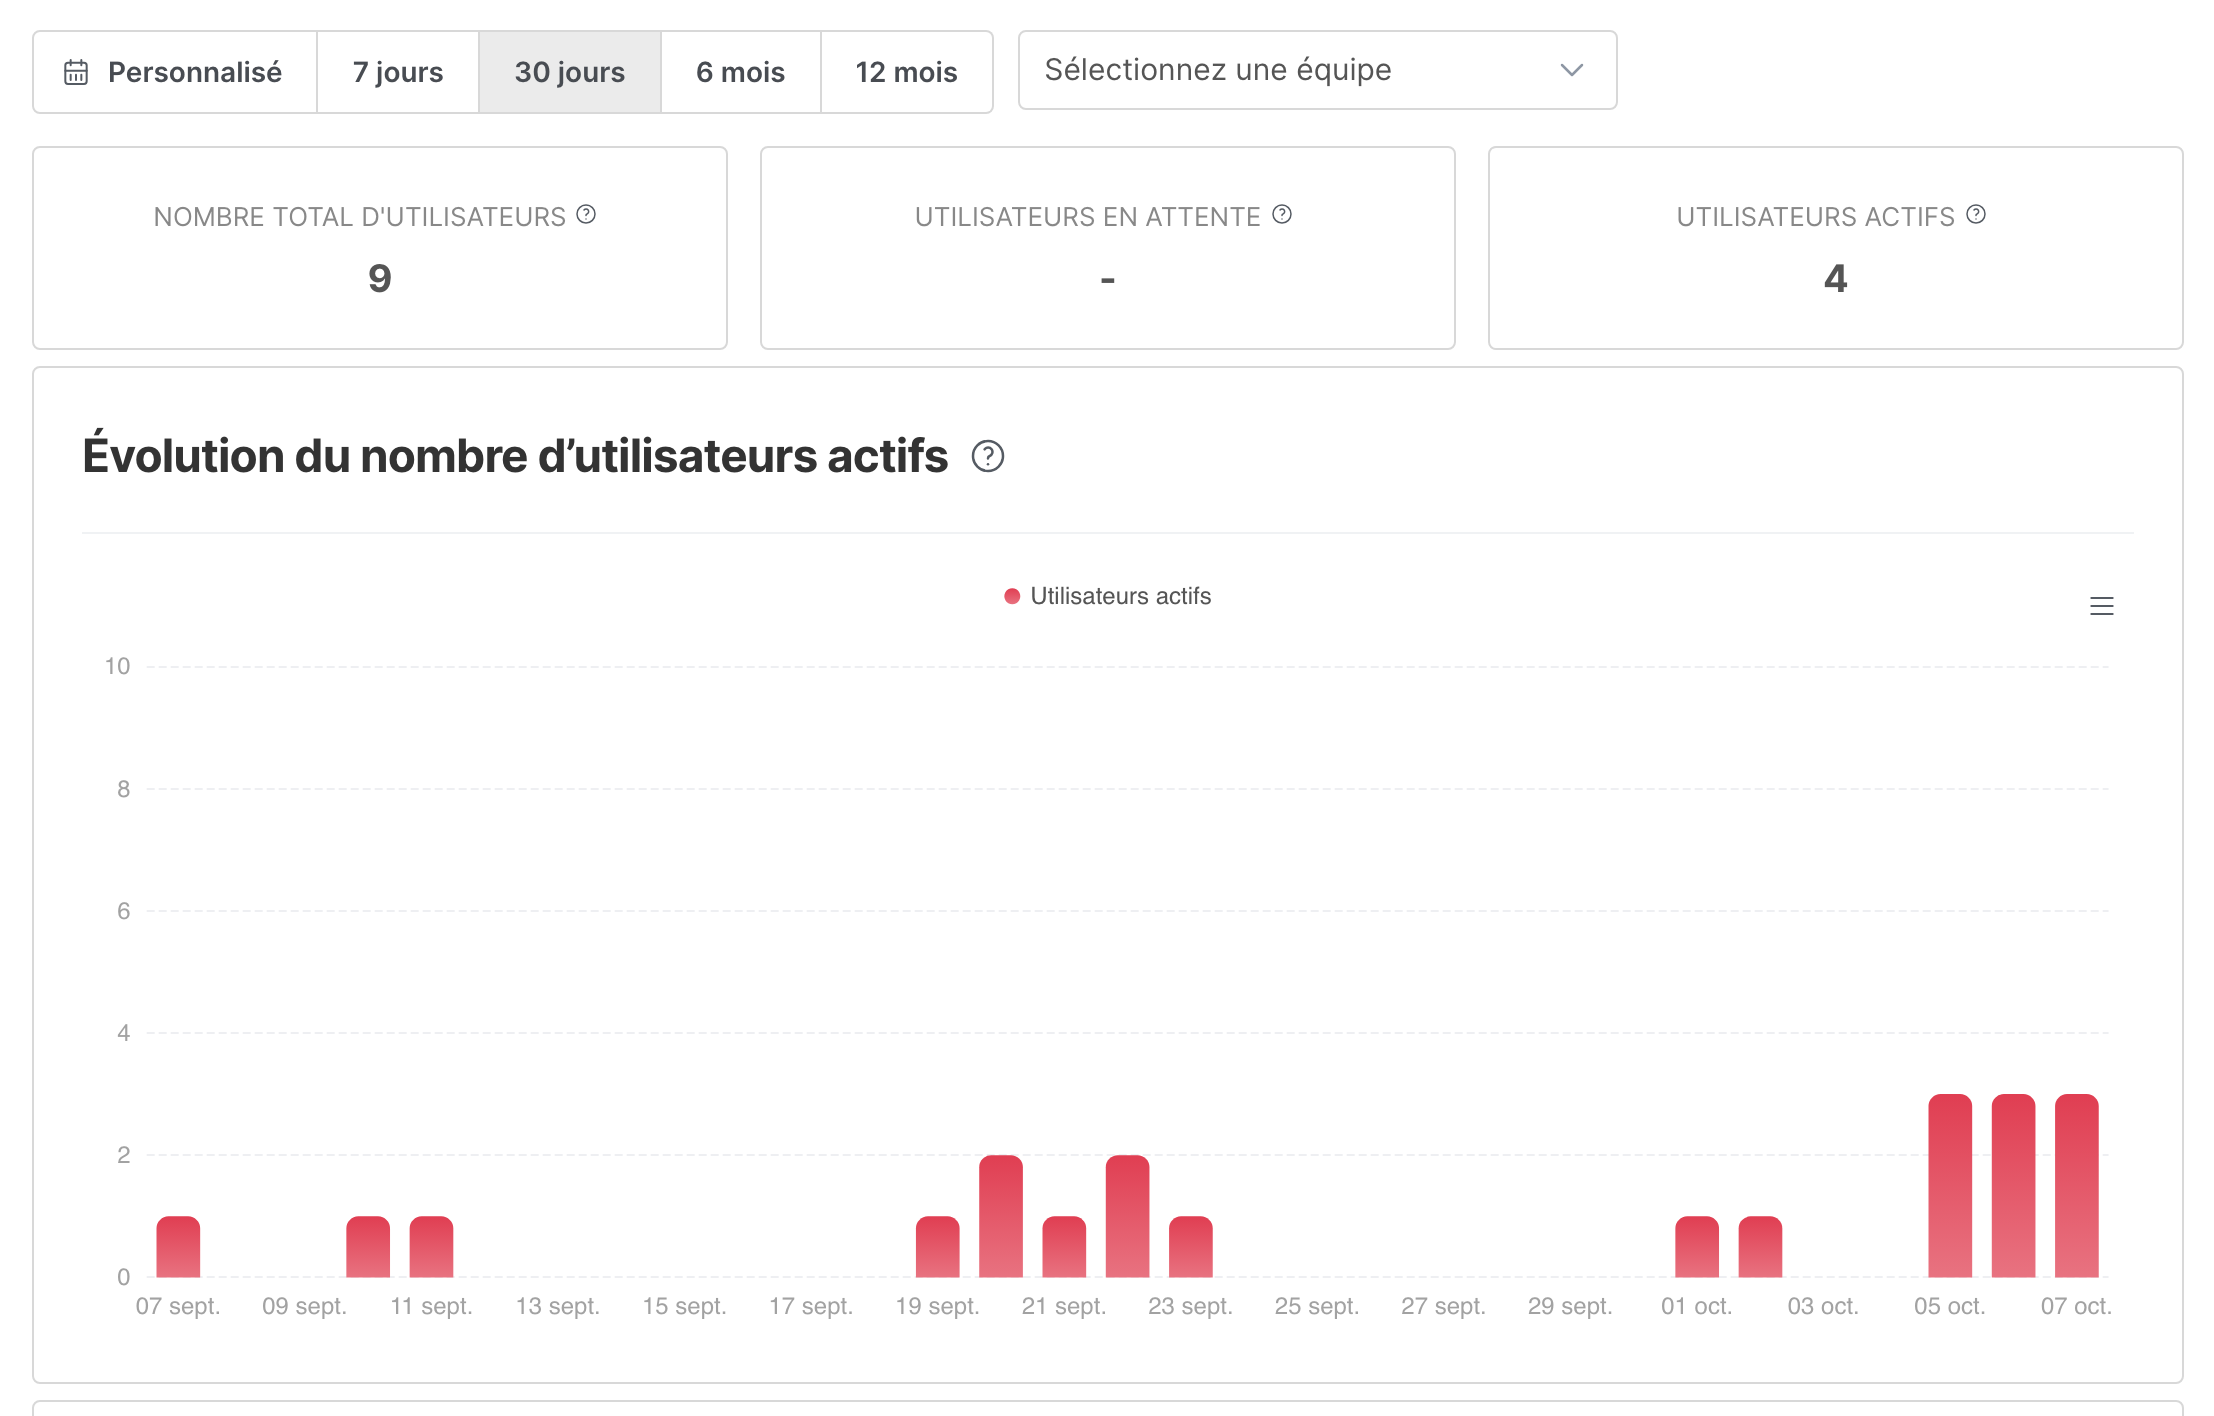The image size is (2214, 1416).
Task: Click the 19 sept. axis label
Action: (938, 1306)
